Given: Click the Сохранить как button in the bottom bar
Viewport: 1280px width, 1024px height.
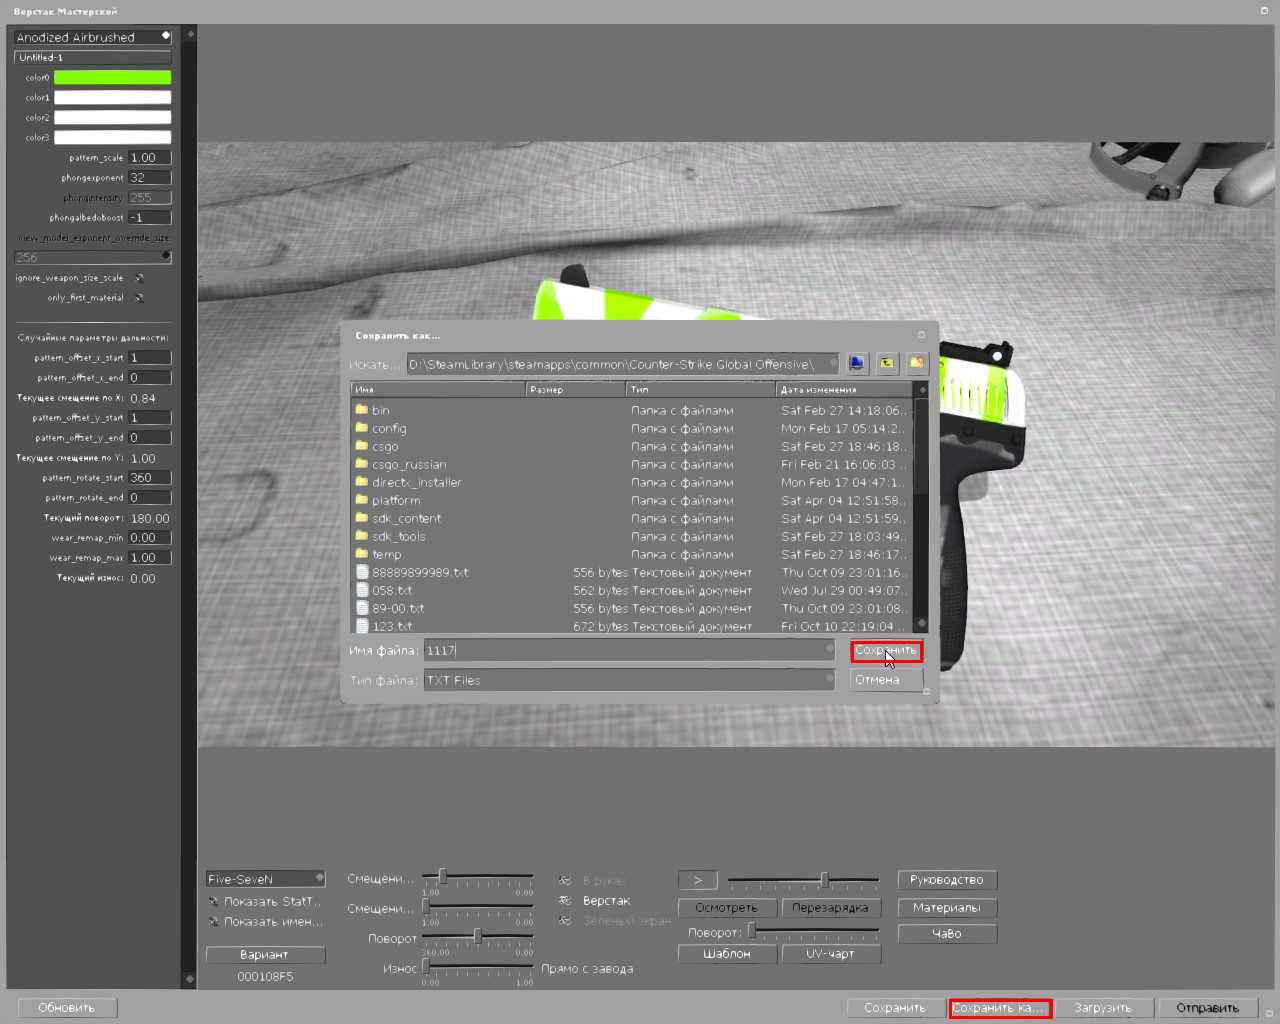Looking at the screenshot, I should 1000,1007.
